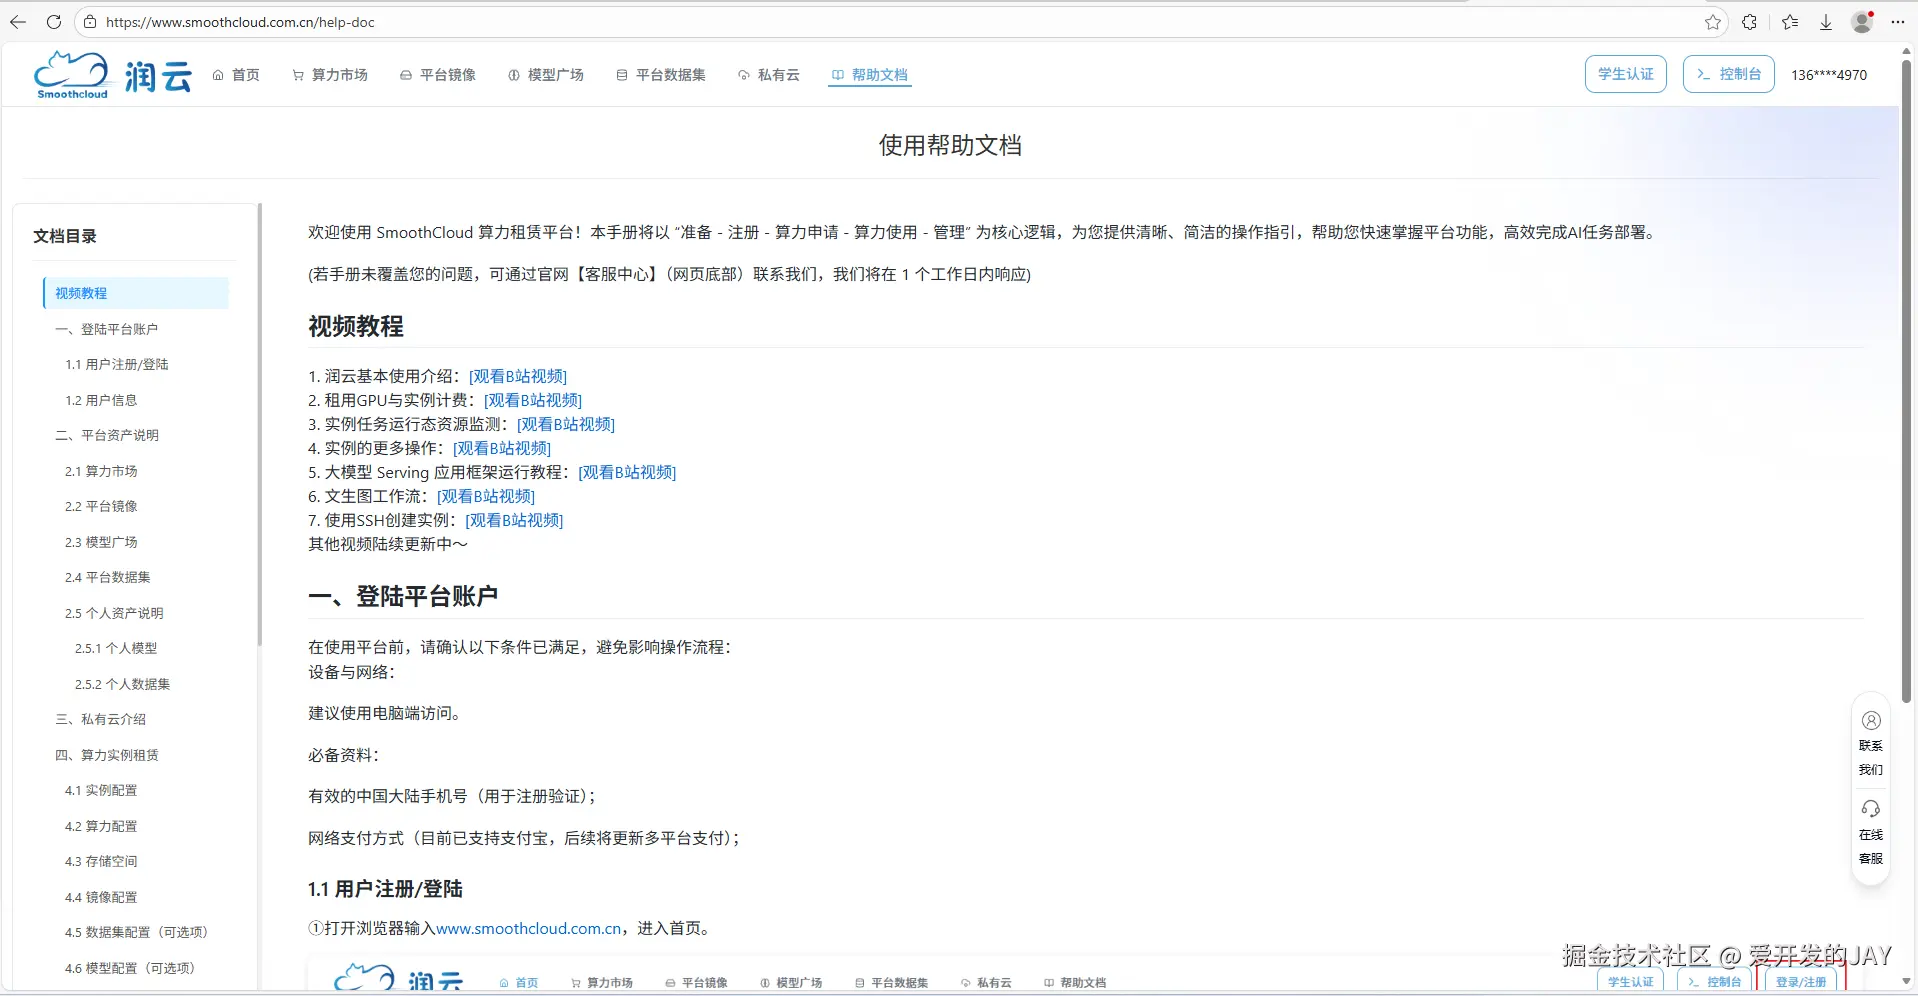Viewport: 1918px width, 996px height.
Task: Click the site lock icon in the address bar
Action: 90,22
